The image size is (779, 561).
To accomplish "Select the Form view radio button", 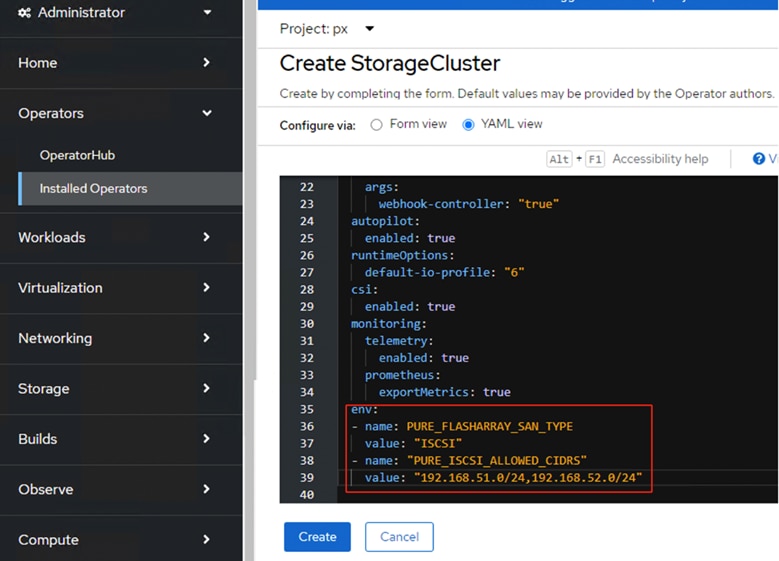I will [x=377, y=125].
